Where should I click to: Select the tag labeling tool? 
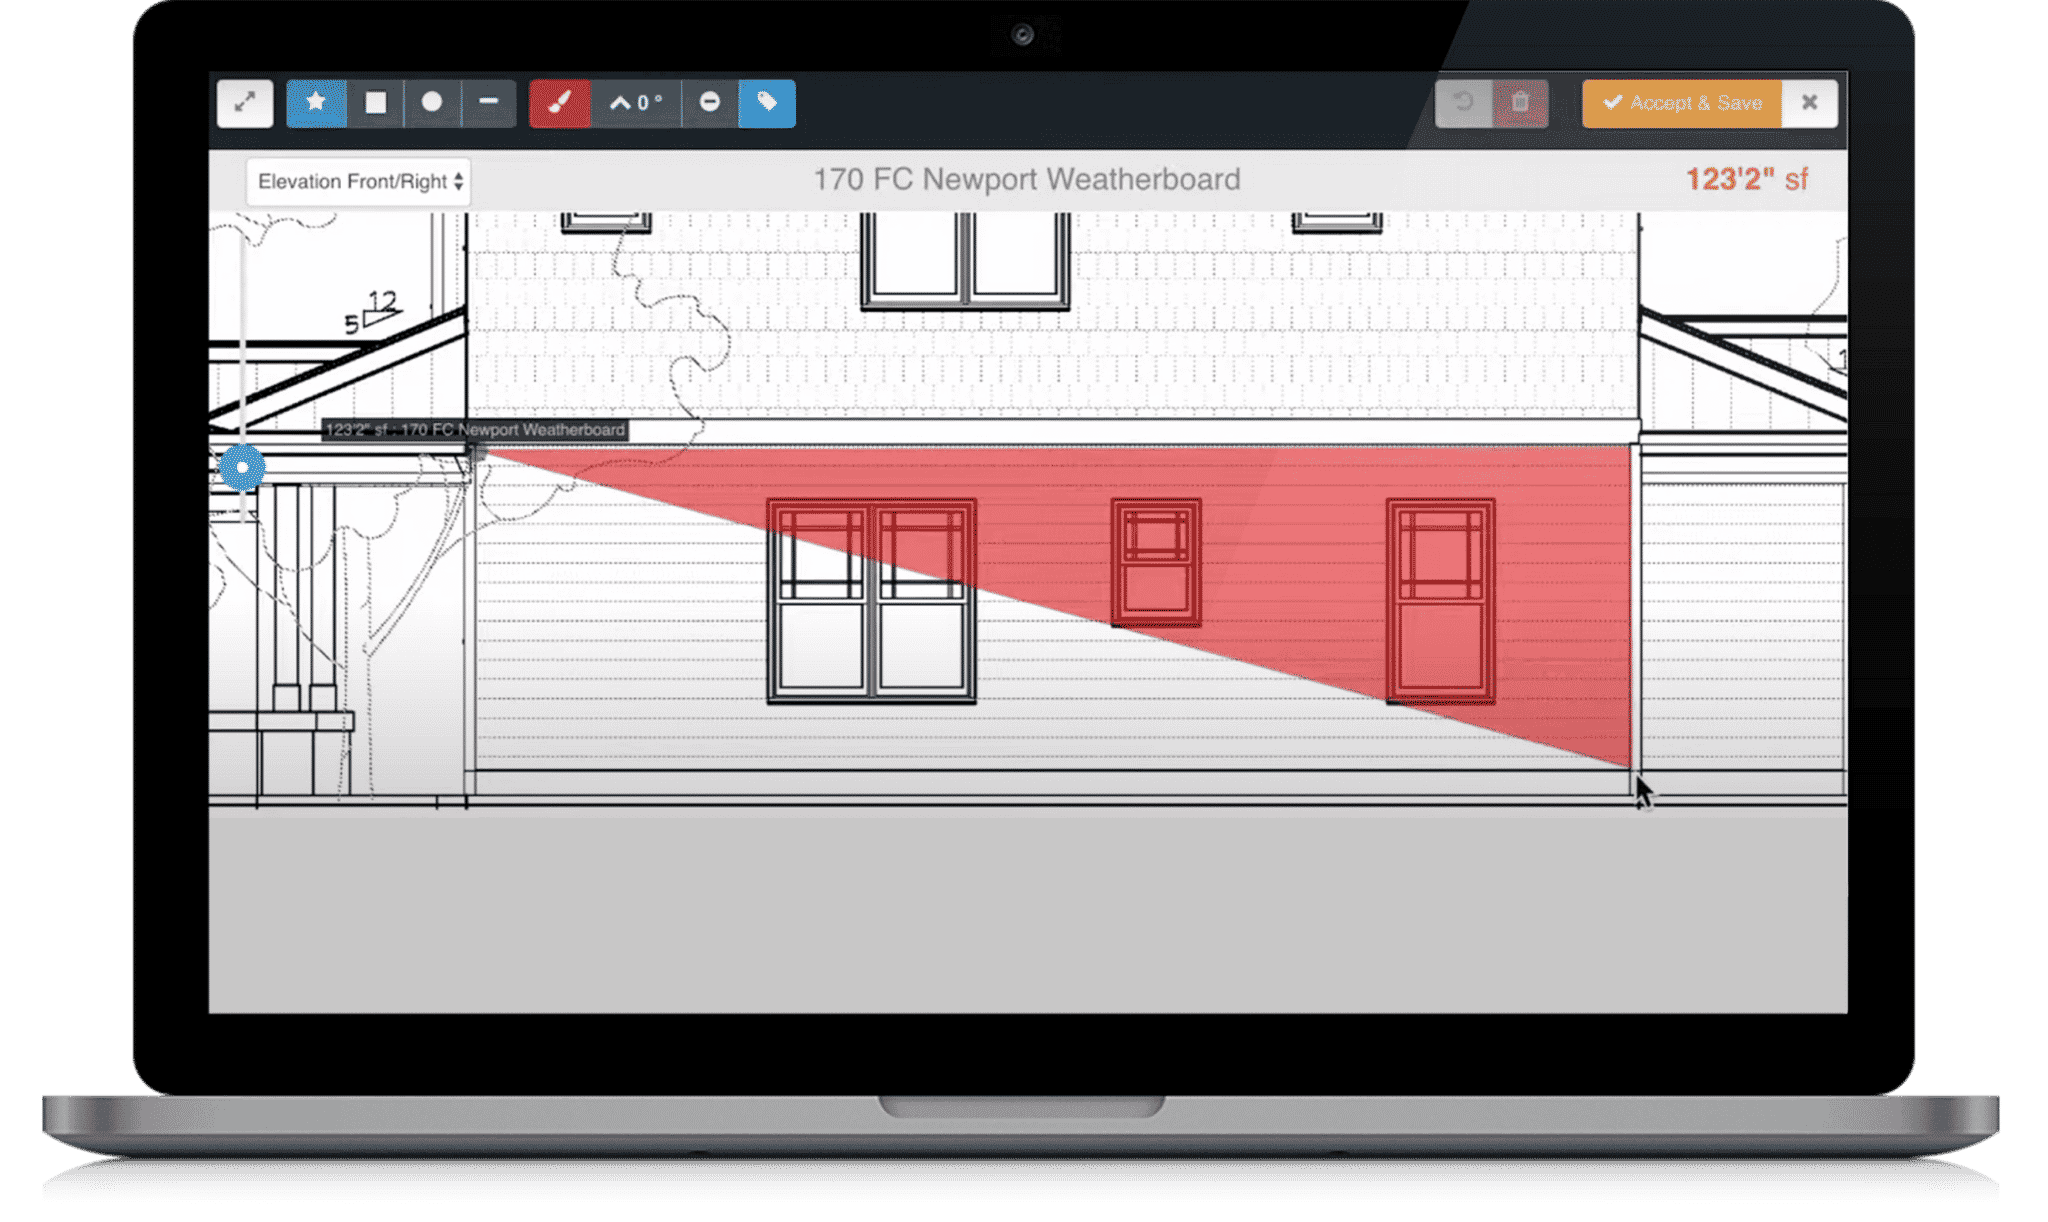[x=766, y=103]
